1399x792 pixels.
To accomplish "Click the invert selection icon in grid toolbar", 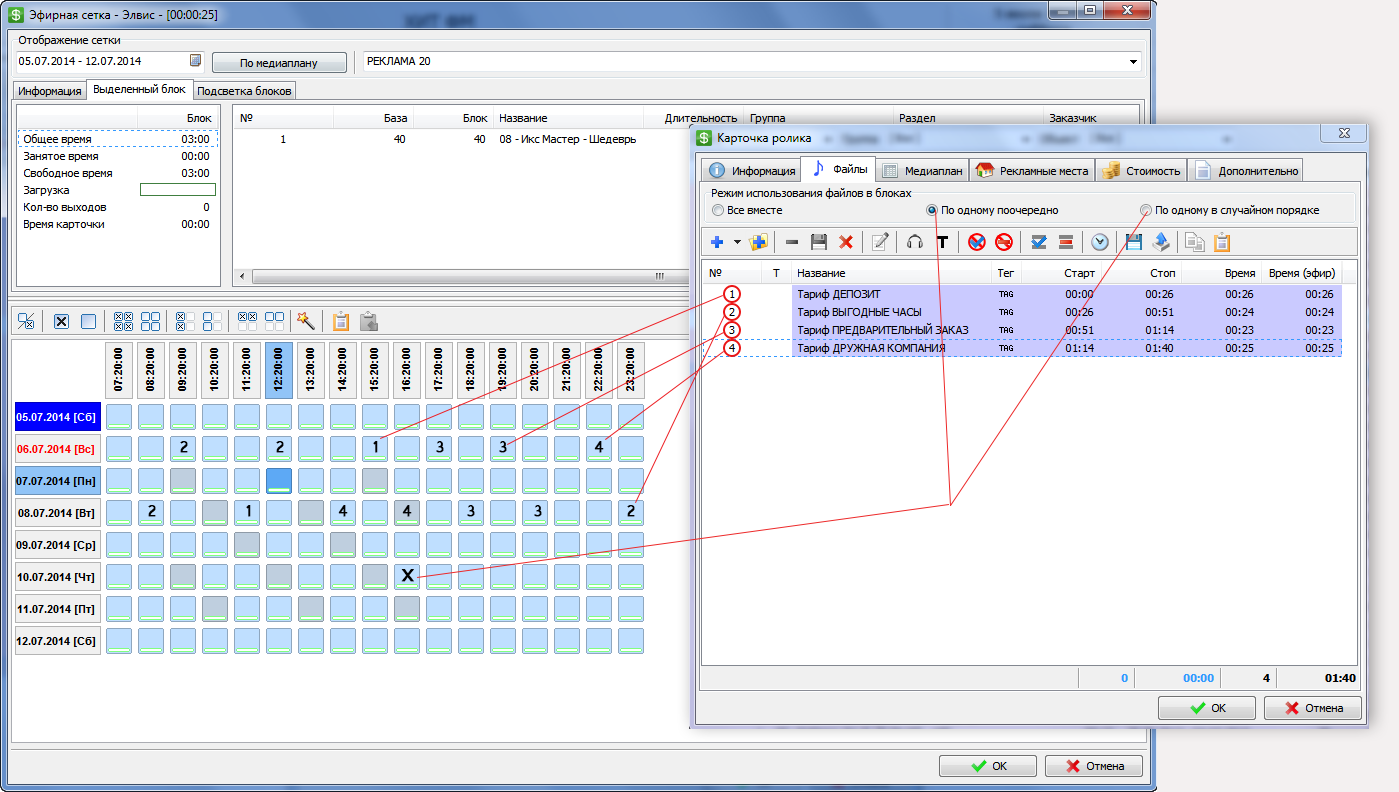I will 27,321.
